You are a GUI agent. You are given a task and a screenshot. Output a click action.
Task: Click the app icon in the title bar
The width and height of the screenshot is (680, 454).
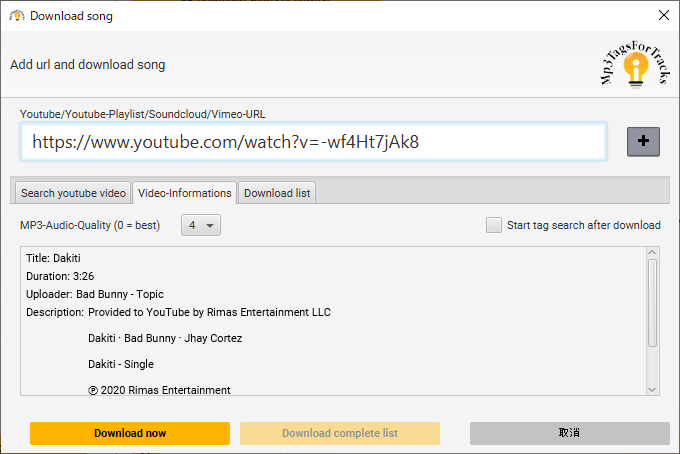tap(16, 16)
